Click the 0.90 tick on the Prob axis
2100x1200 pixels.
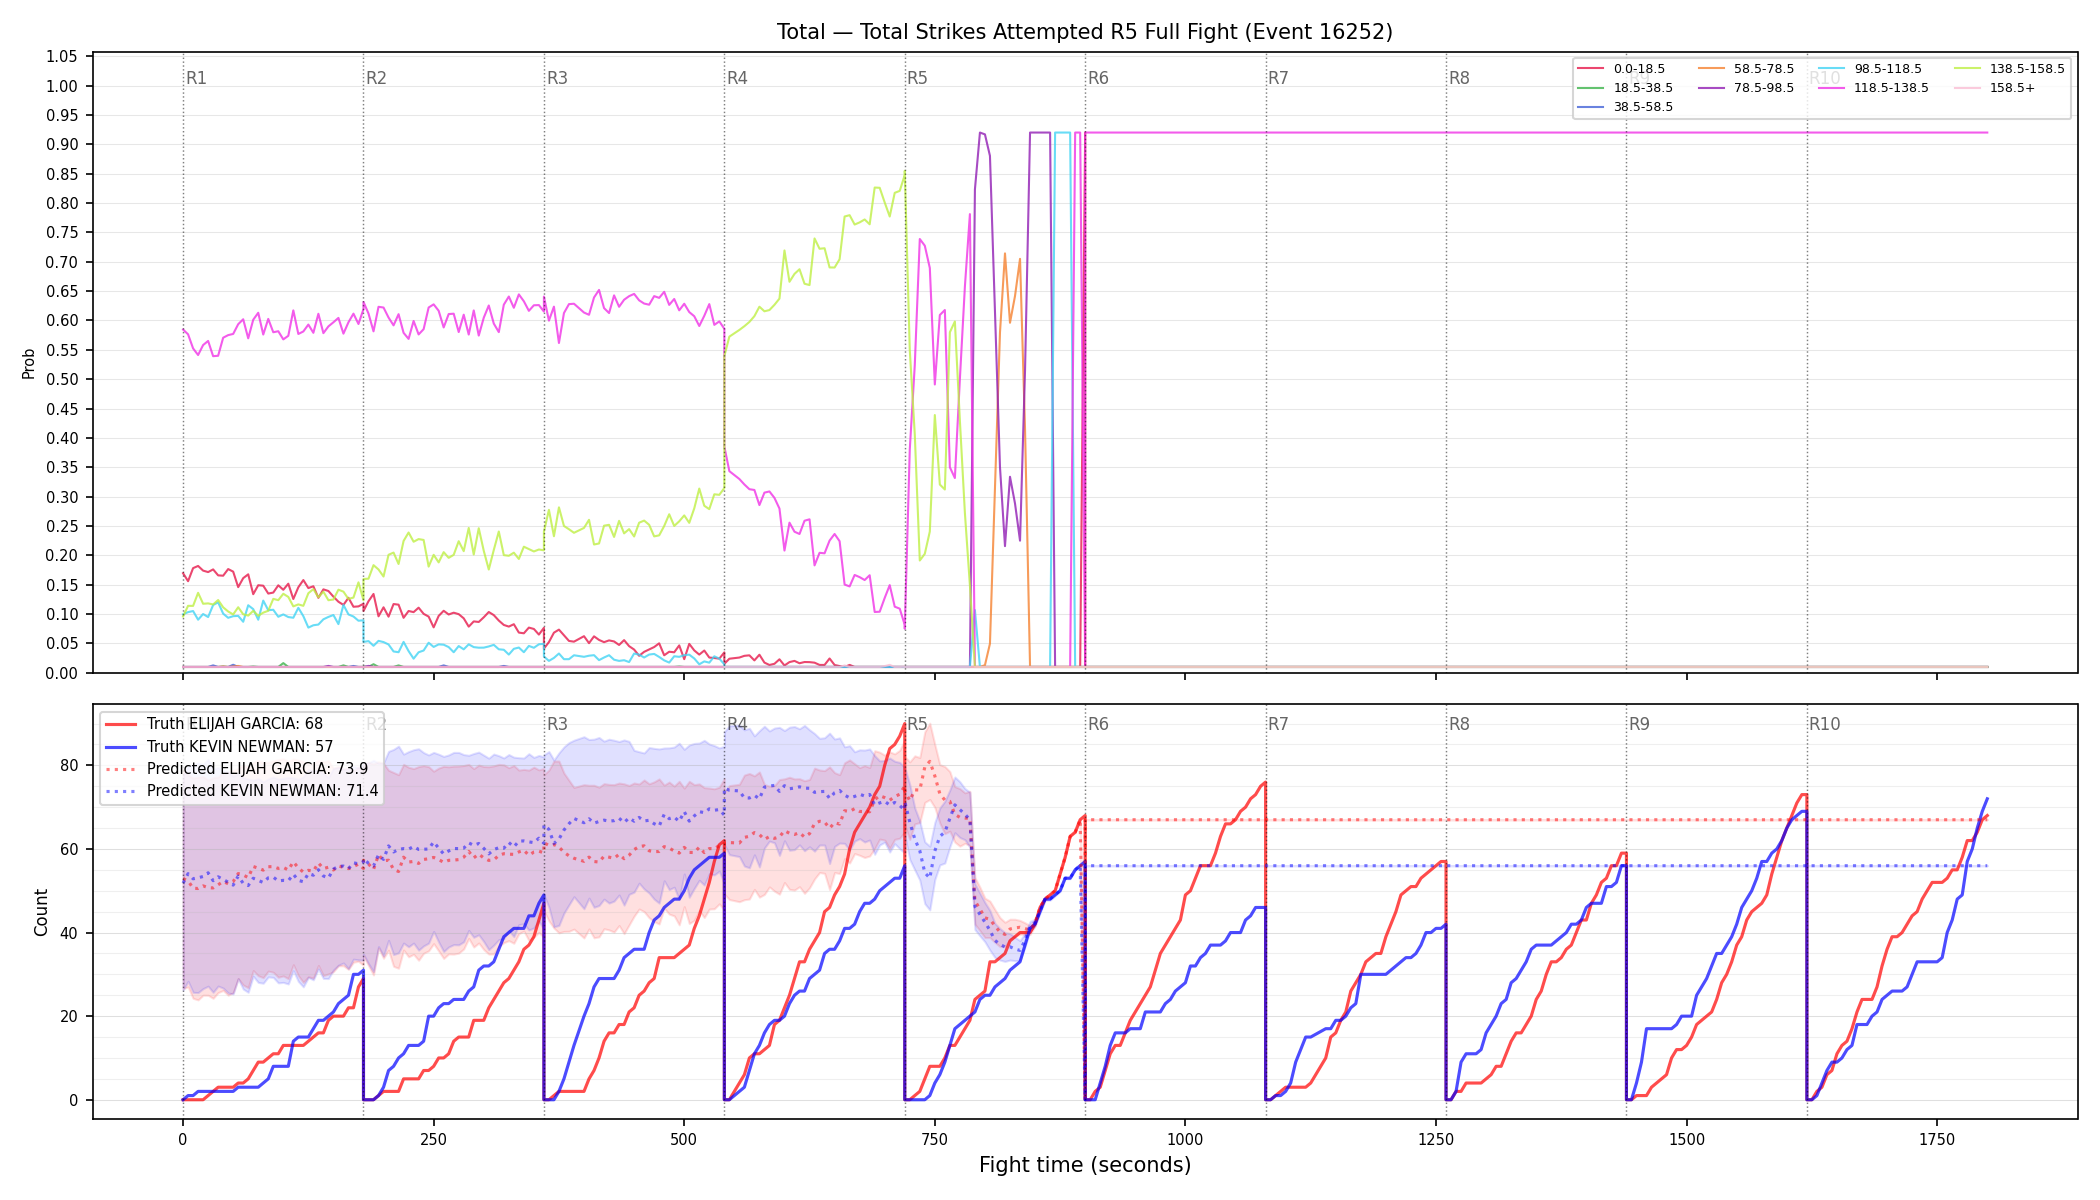(62, 145)
